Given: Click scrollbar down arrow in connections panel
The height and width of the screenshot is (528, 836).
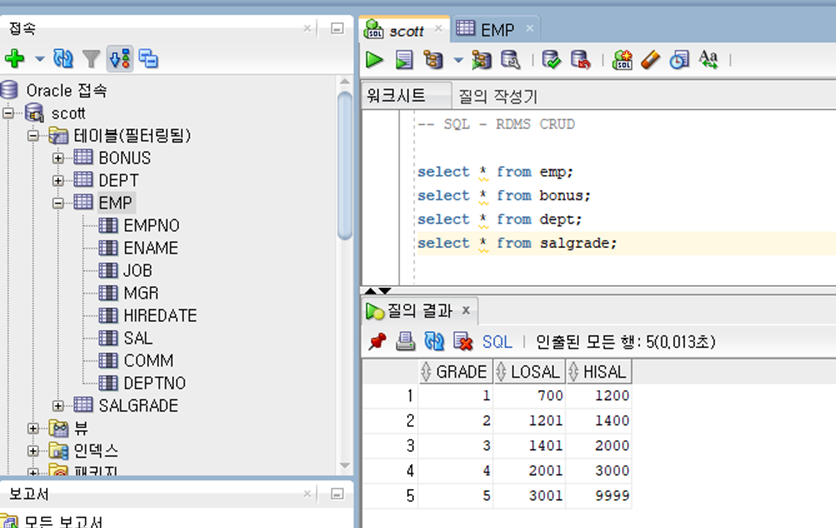Looking at the screenshot, I should pyautogui.click(x=345, y=466).
